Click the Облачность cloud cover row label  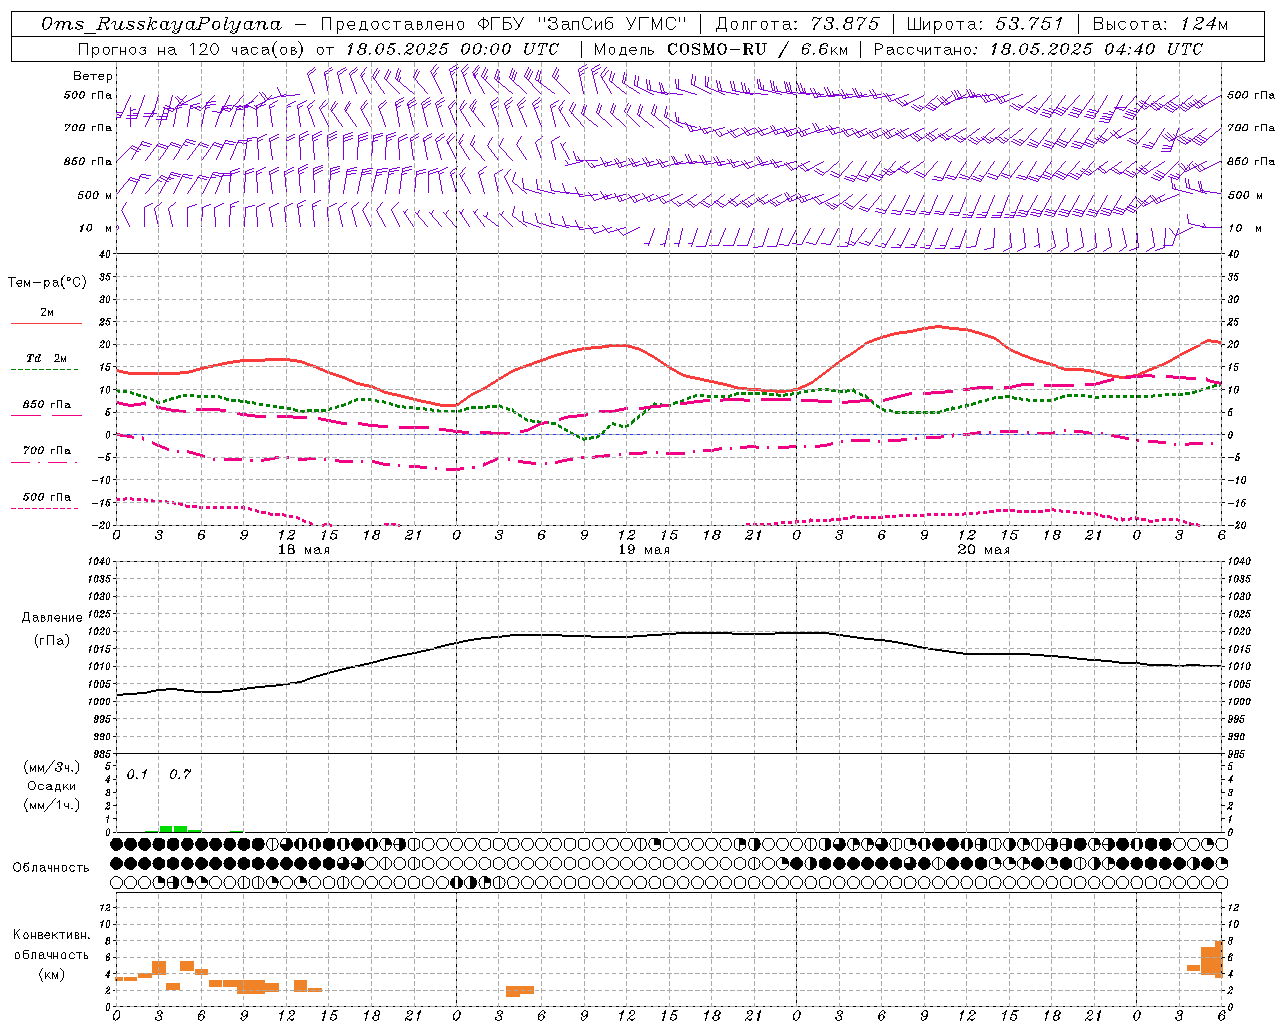(51, 868)
